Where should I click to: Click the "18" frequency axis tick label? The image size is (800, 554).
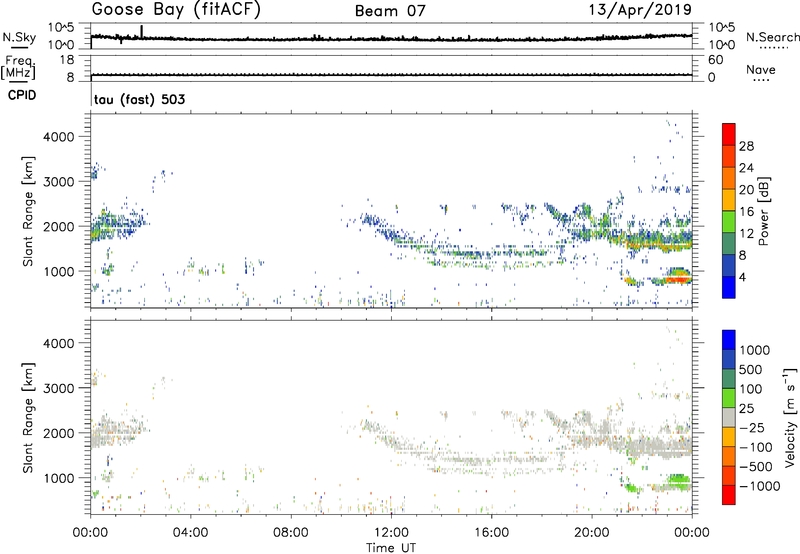pos(67,60)
